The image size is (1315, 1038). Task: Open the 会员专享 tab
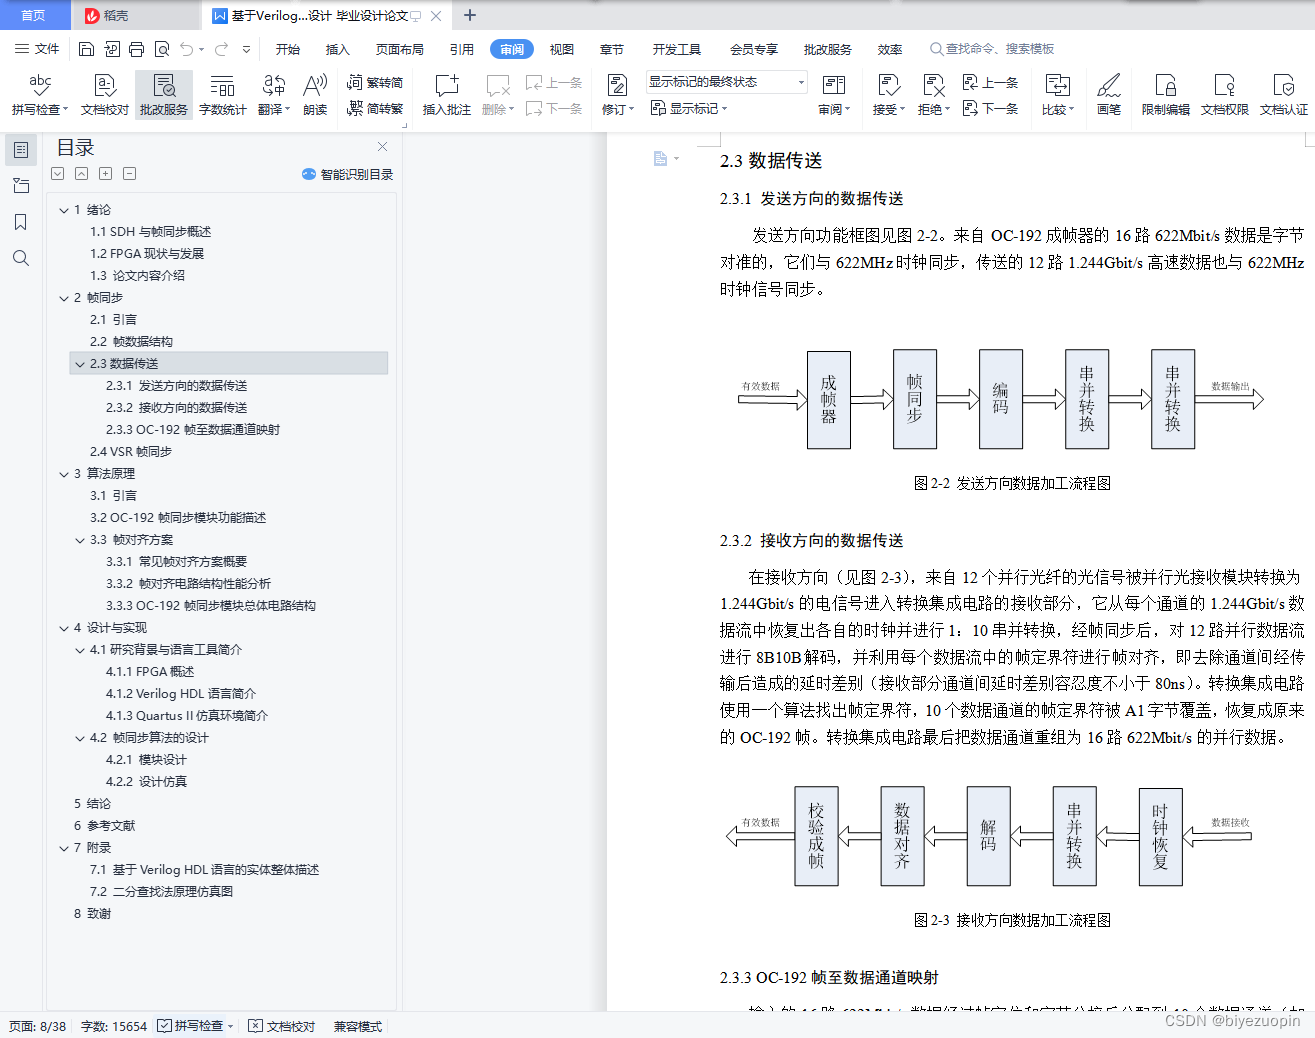click(x=754, y=49)
